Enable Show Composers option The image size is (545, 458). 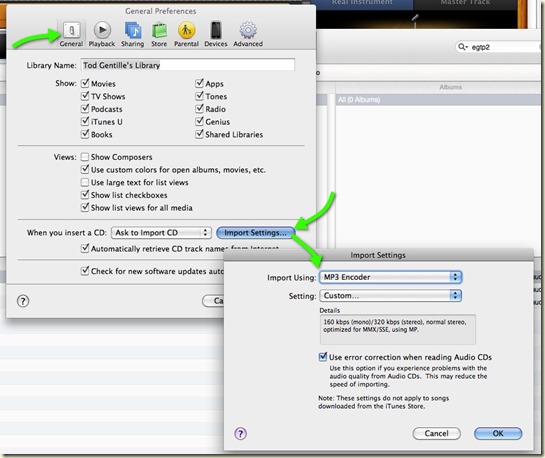[x=85, y=157]
